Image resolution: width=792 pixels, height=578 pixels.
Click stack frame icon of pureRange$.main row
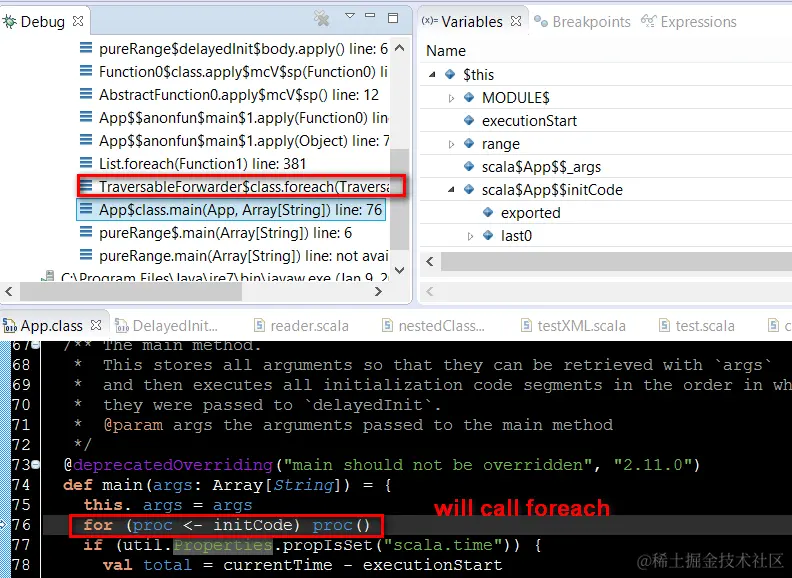coord(86,232)
